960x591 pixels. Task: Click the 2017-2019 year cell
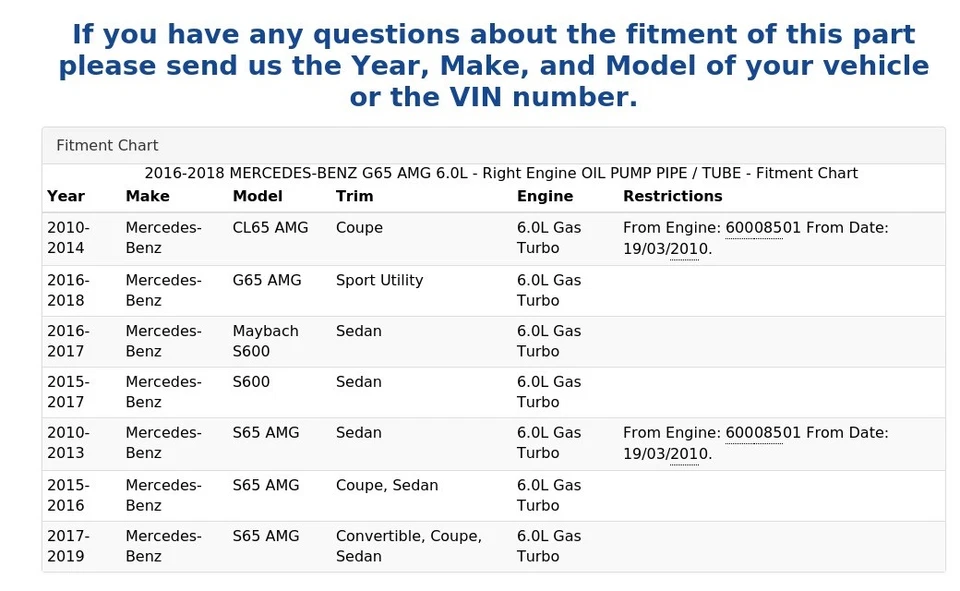coord(68,546)
